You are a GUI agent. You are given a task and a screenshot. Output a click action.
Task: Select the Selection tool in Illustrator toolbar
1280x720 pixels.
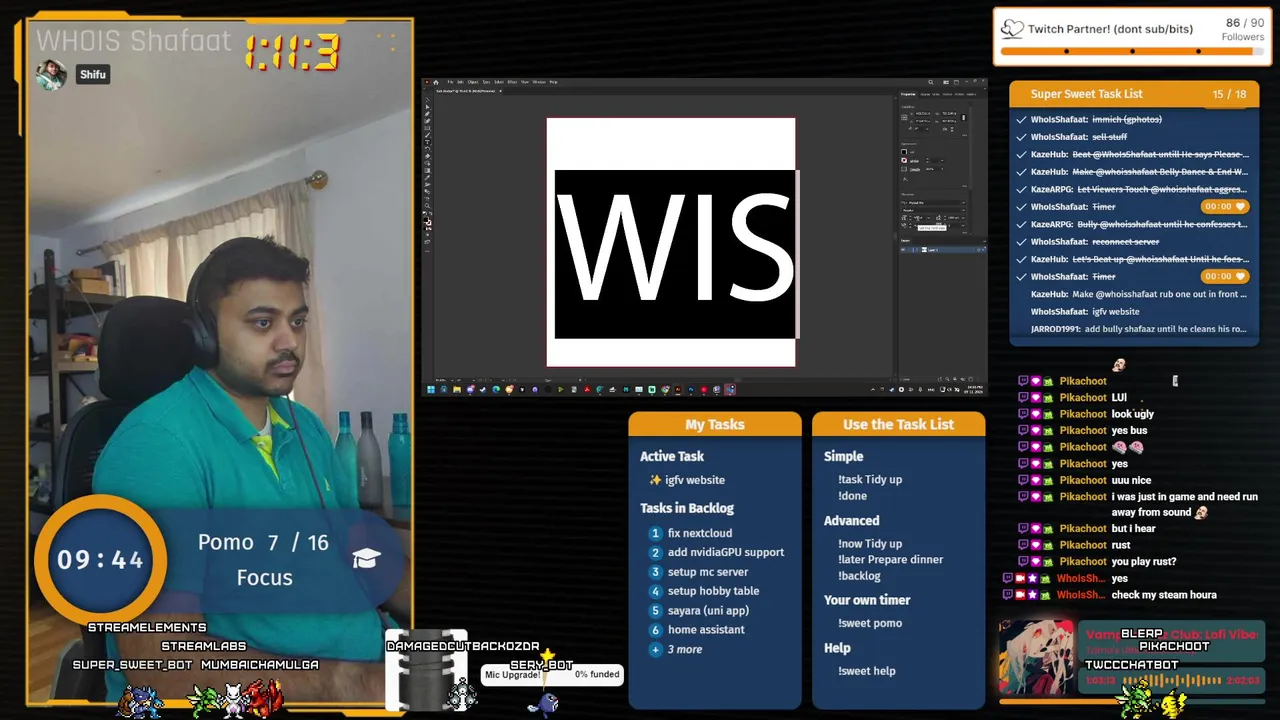click(x=427, y=100)
